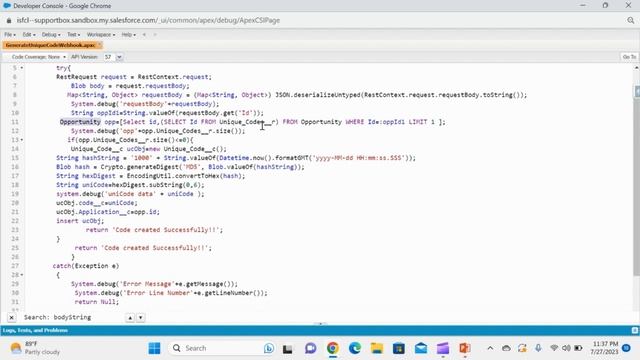Click line number 15 in the gutter
The image size is (640, 360).
pyautogui.click(x=15, y=158)
